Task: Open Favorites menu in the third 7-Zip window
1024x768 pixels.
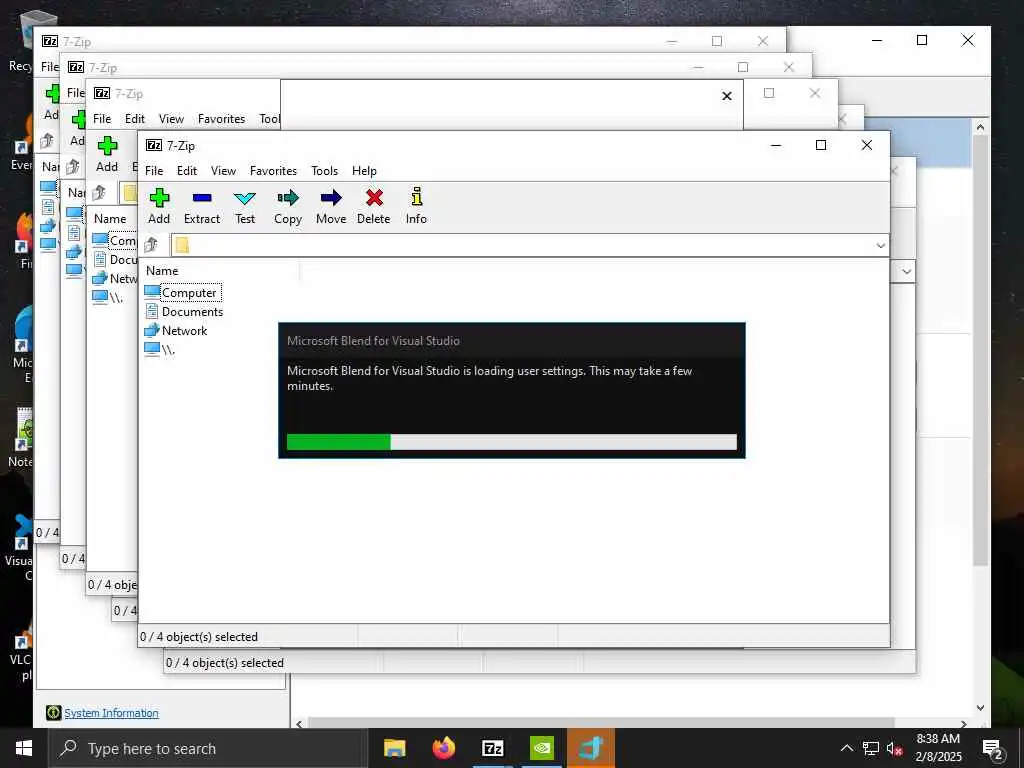Action: 221,119
